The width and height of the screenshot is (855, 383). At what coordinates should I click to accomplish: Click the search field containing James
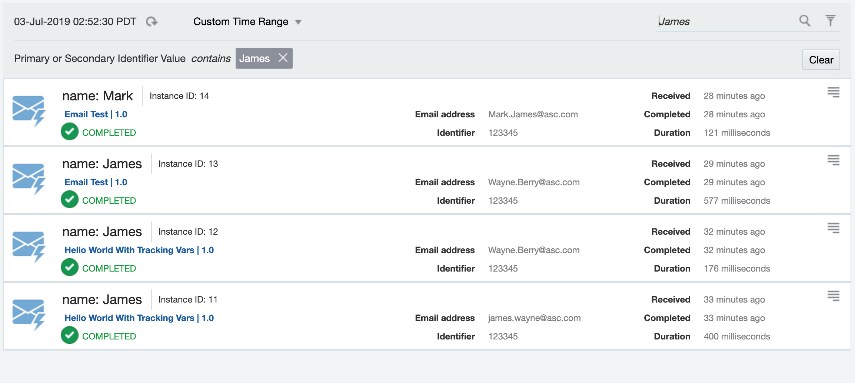coord(724,21)
